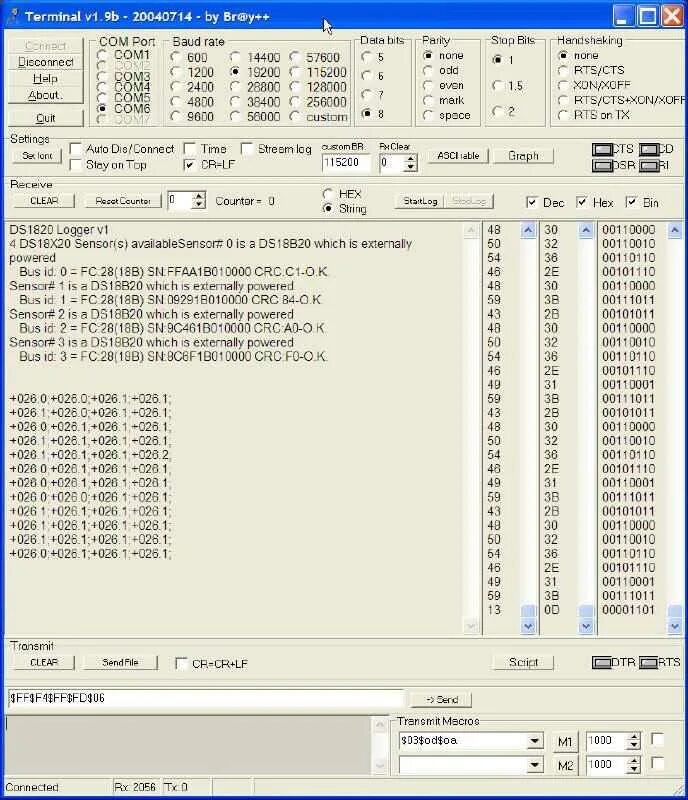Increase the RxClear spinner value
The height and width of the screenshot is (800, 688).
click(410, 159)
